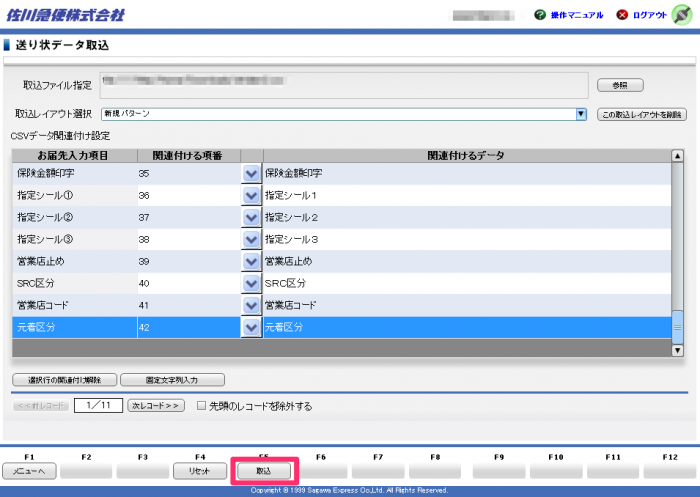Click 指定シール3 linked data cell
Image resolution: width=700 pixels, height=497 pixels.
click(x=467, y=239)
